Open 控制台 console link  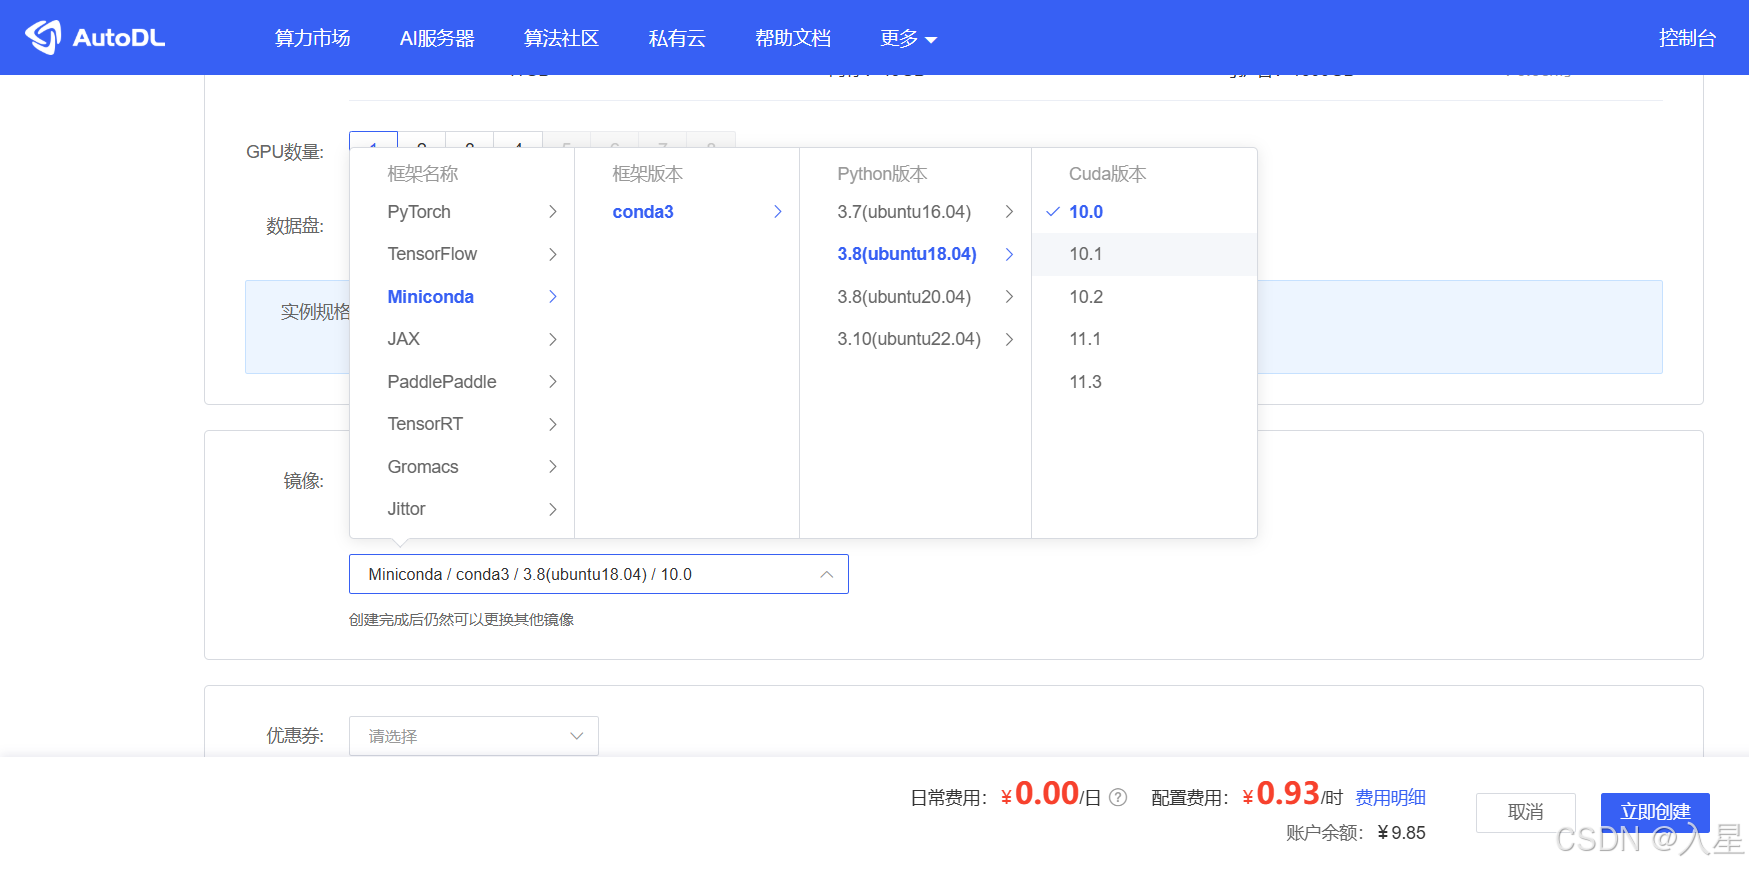1687,38
